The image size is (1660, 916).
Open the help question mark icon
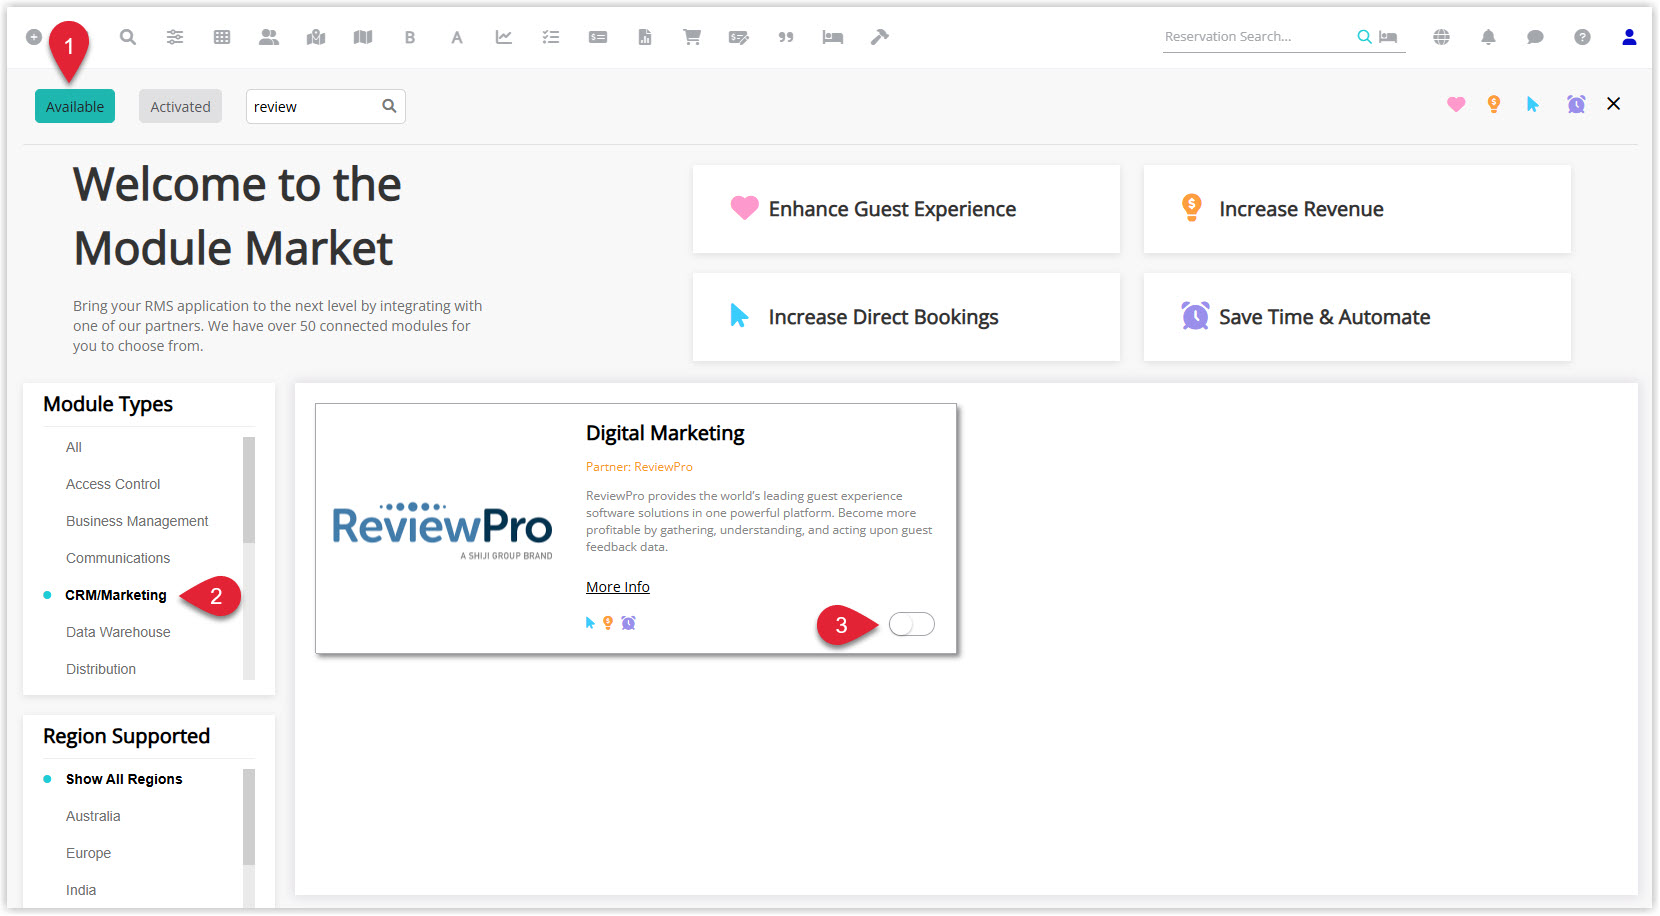1582,37
